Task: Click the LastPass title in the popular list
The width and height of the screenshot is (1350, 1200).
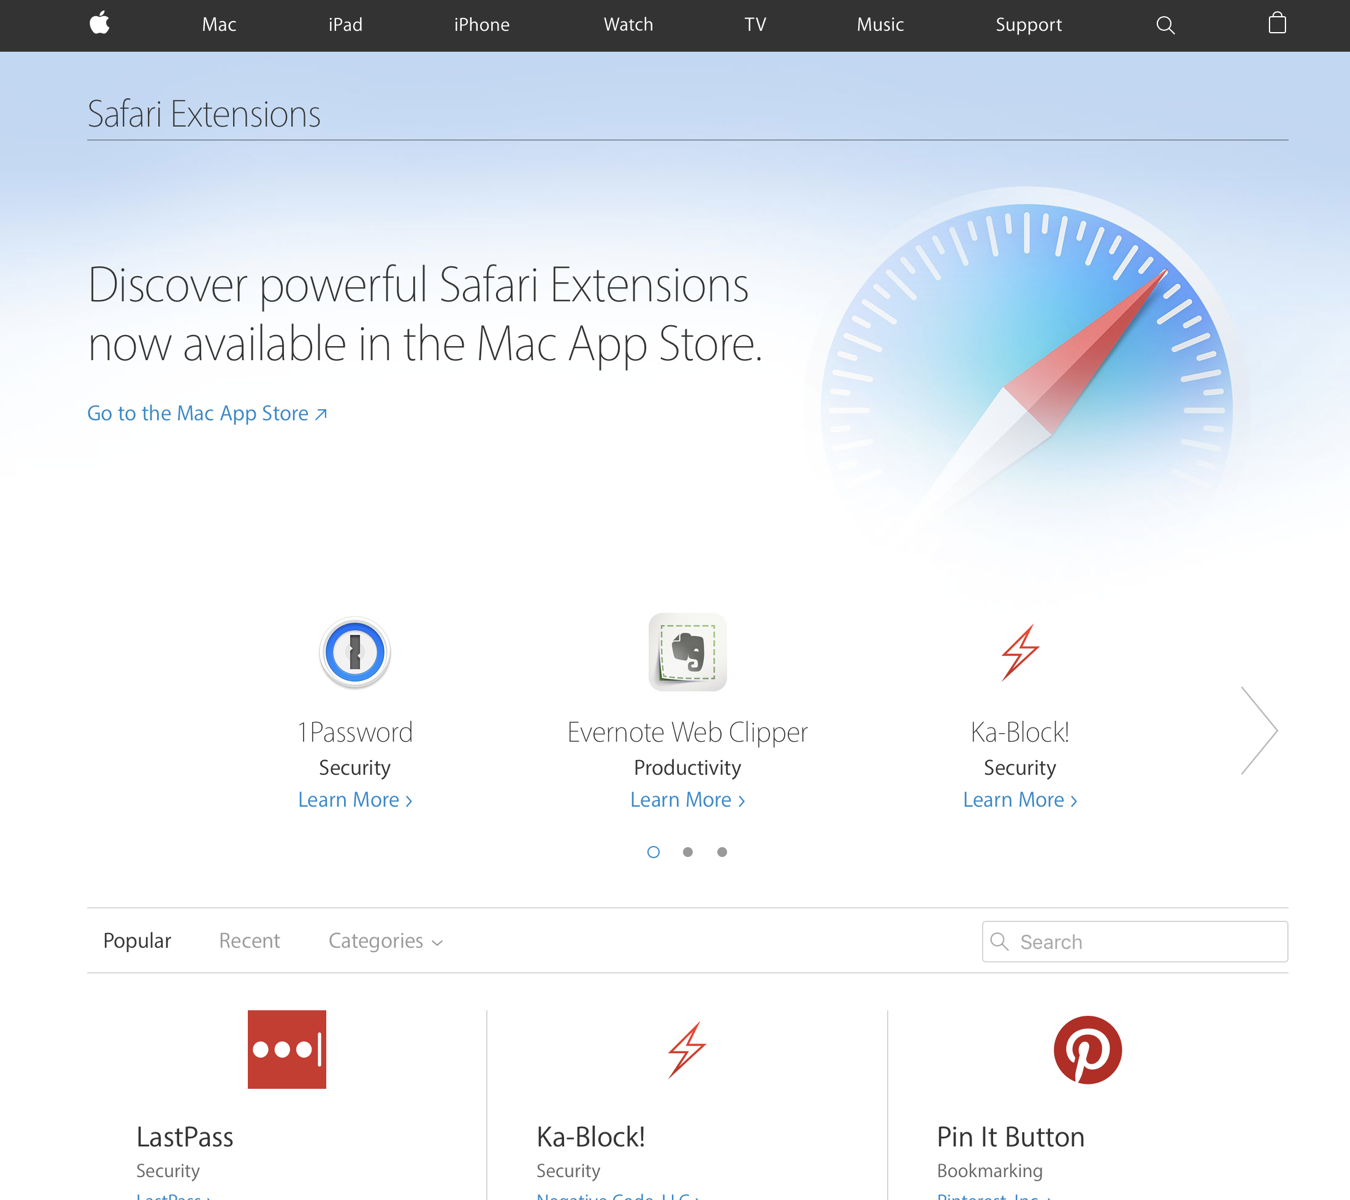Action: click(185, 1137)
